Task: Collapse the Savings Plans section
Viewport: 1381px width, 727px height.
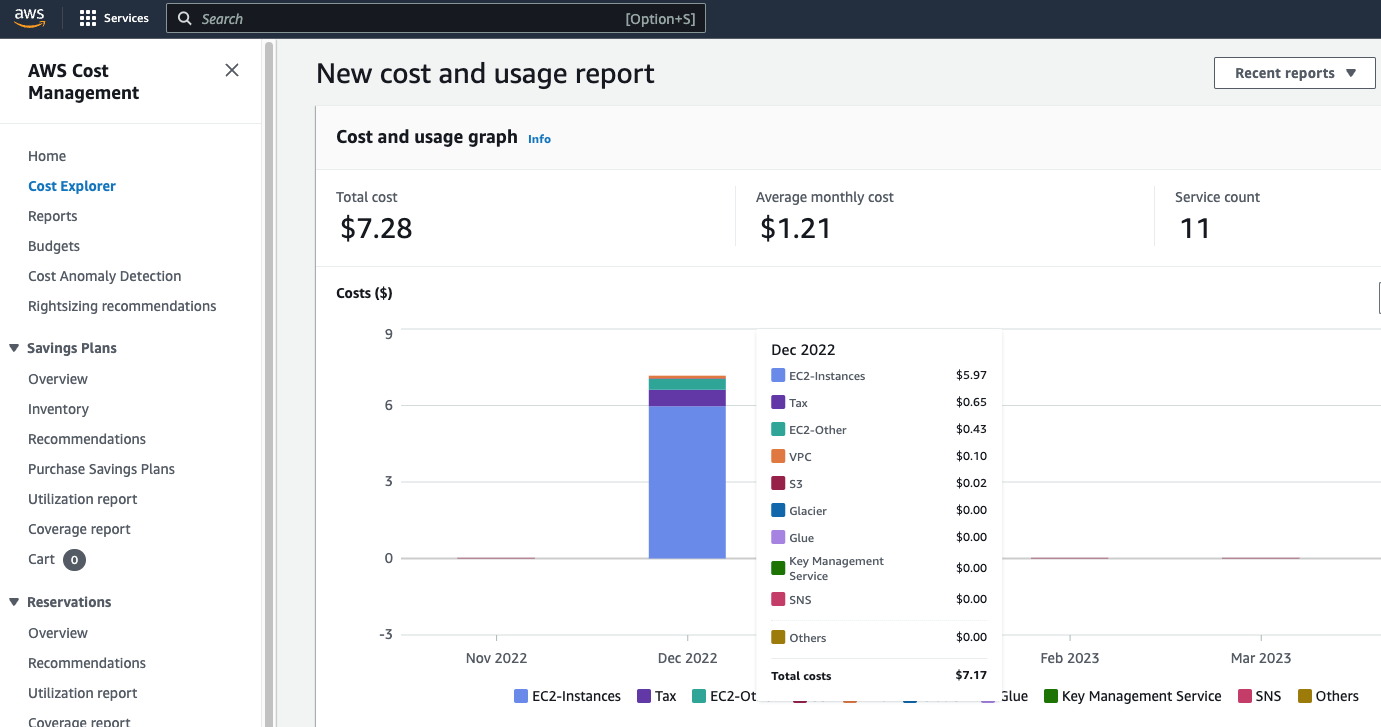Action: tap(14, 347)
